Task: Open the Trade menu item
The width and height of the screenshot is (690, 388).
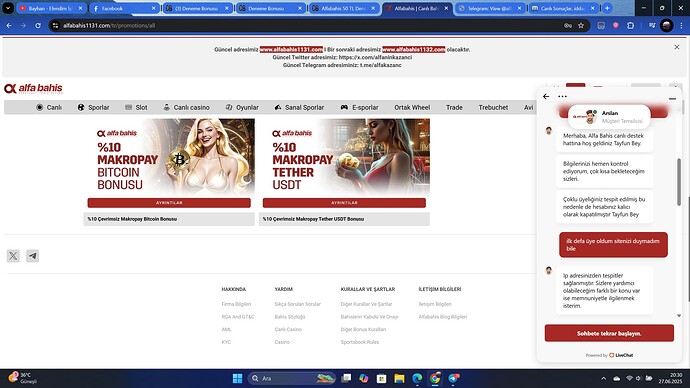Action: (x=454, y=107)
